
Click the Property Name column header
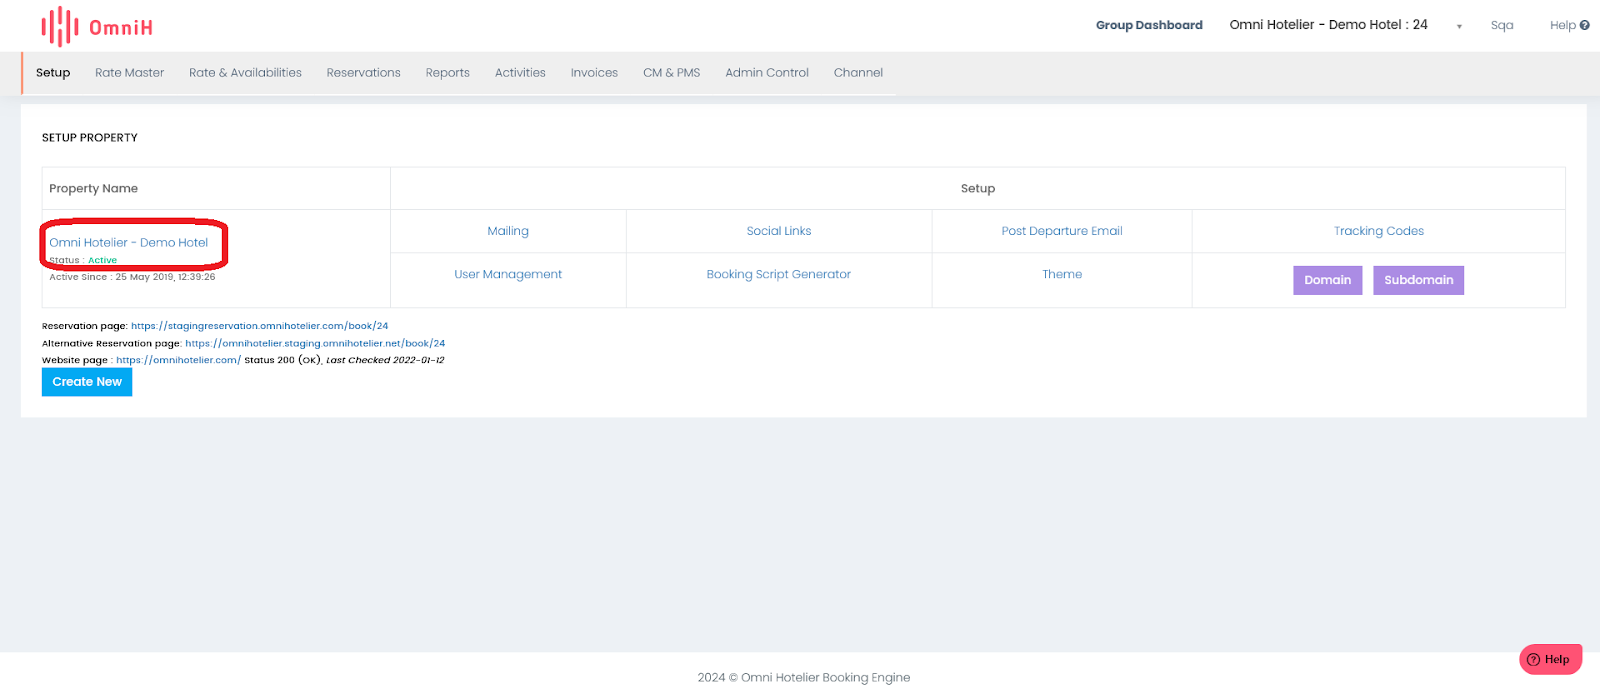click(94, 188)
